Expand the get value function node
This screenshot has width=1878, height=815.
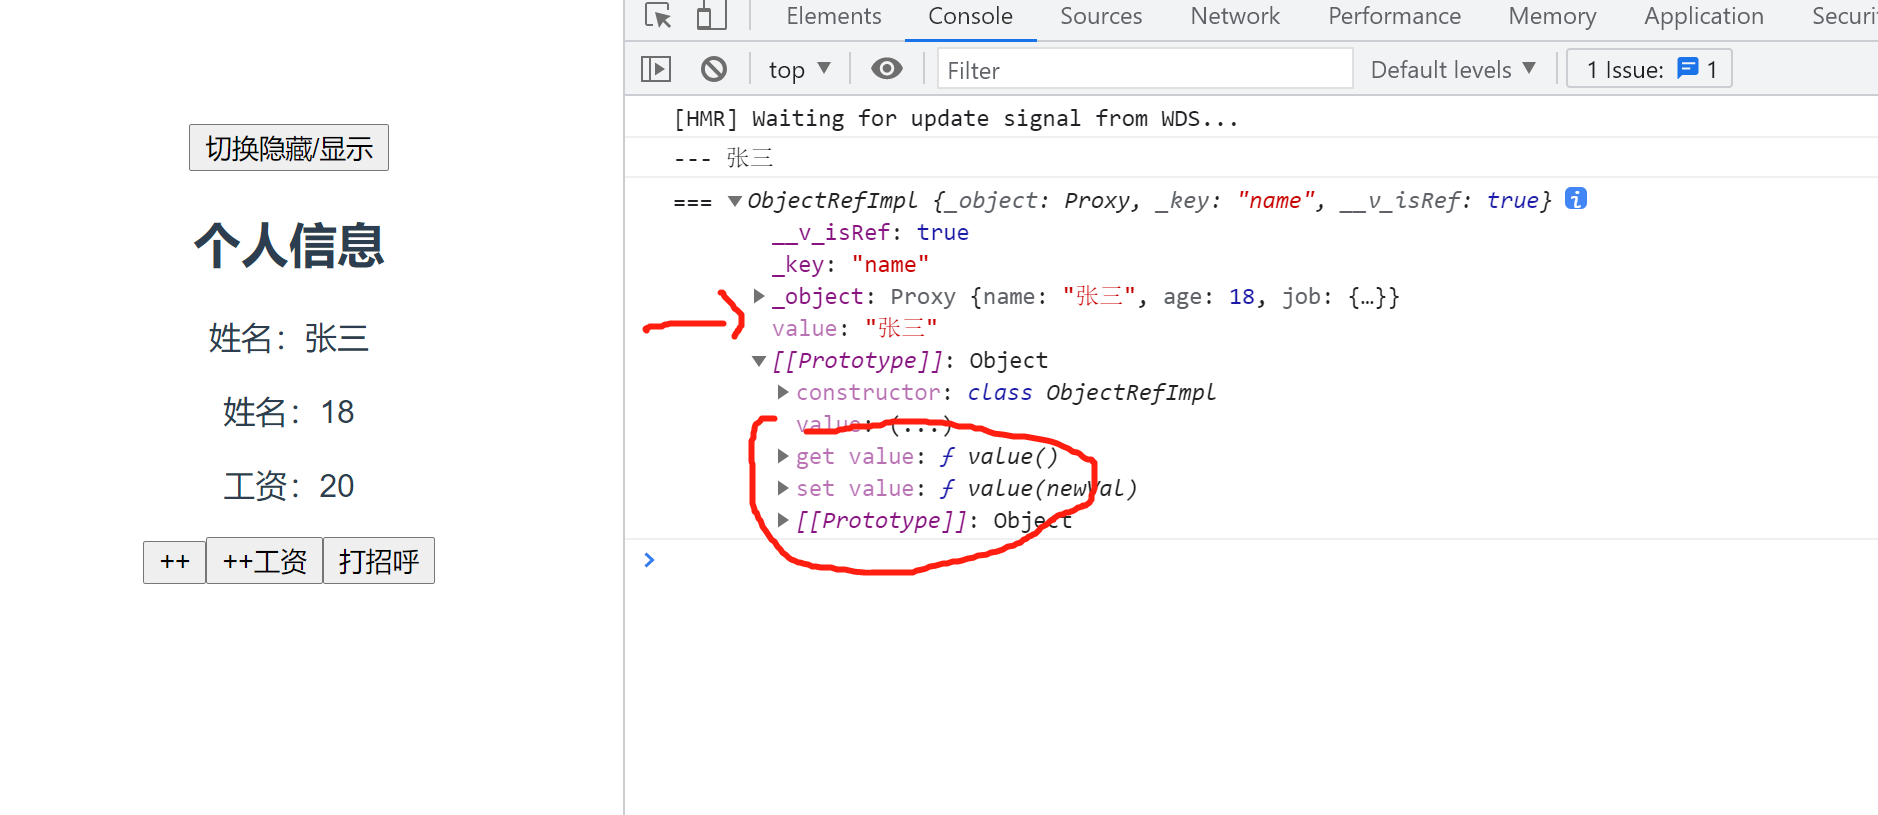click(783, 456)
